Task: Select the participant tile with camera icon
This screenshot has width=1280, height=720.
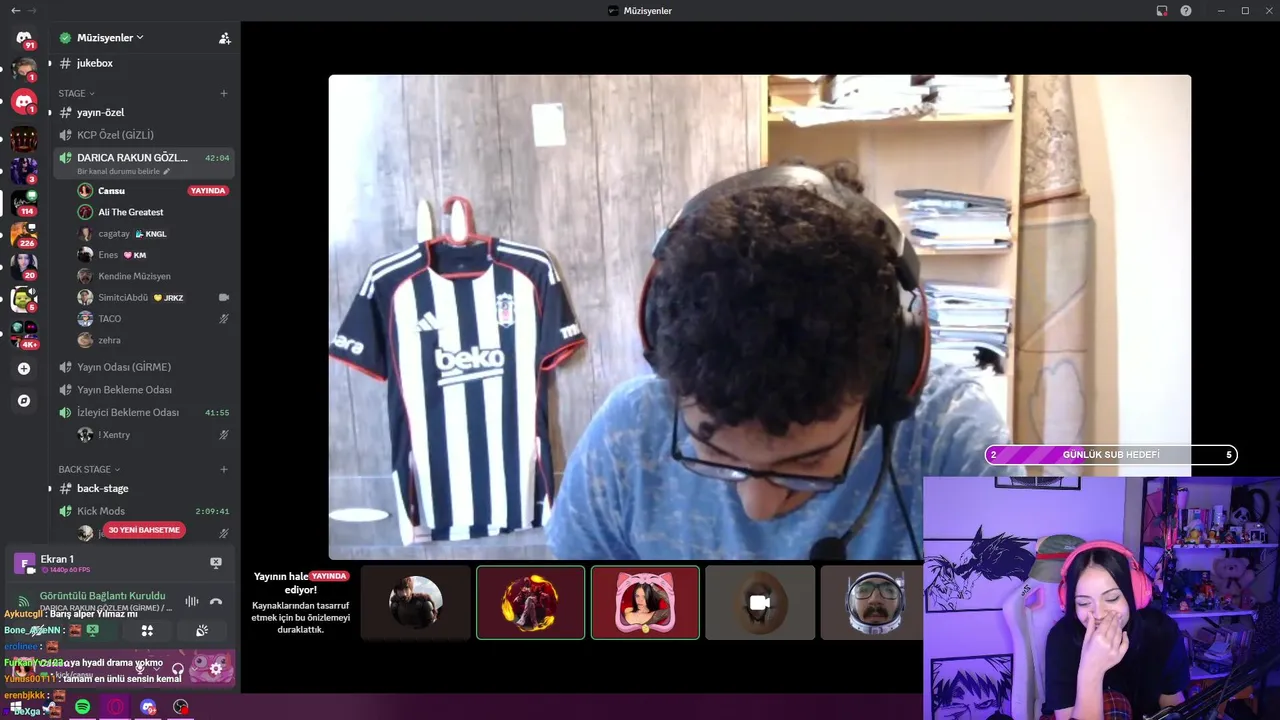Action: (760, 602)
